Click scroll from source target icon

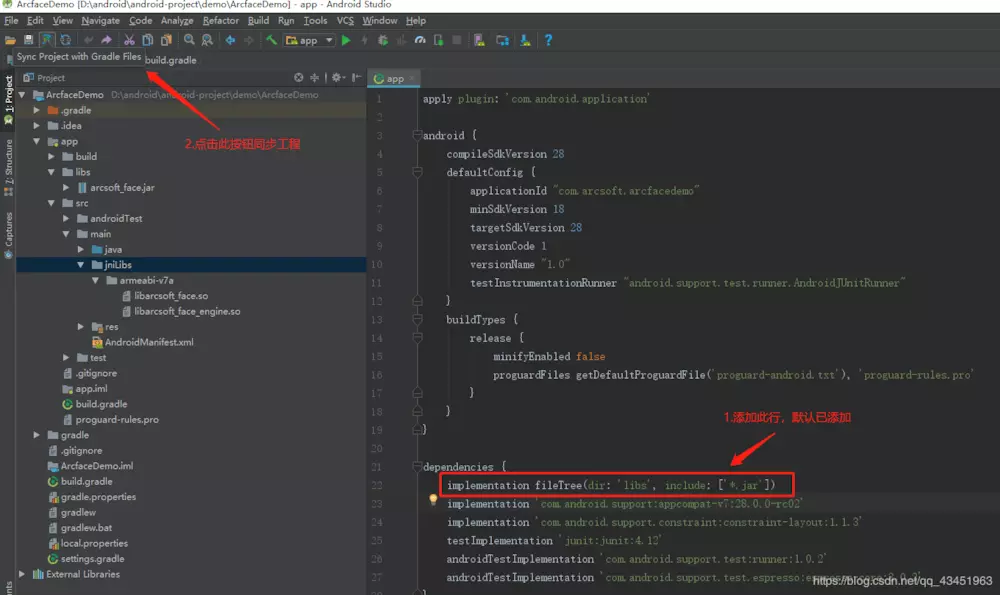click(298, 78)
